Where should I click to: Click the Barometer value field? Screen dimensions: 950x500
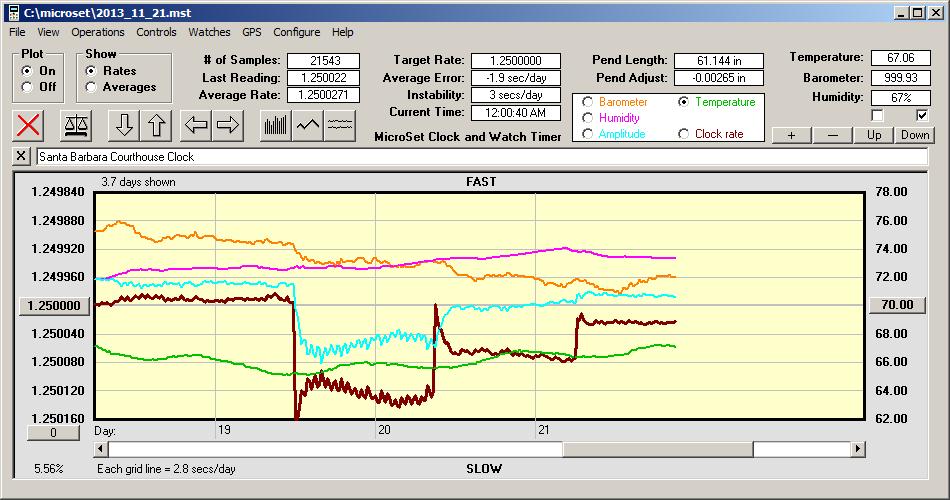coord(900,78)
